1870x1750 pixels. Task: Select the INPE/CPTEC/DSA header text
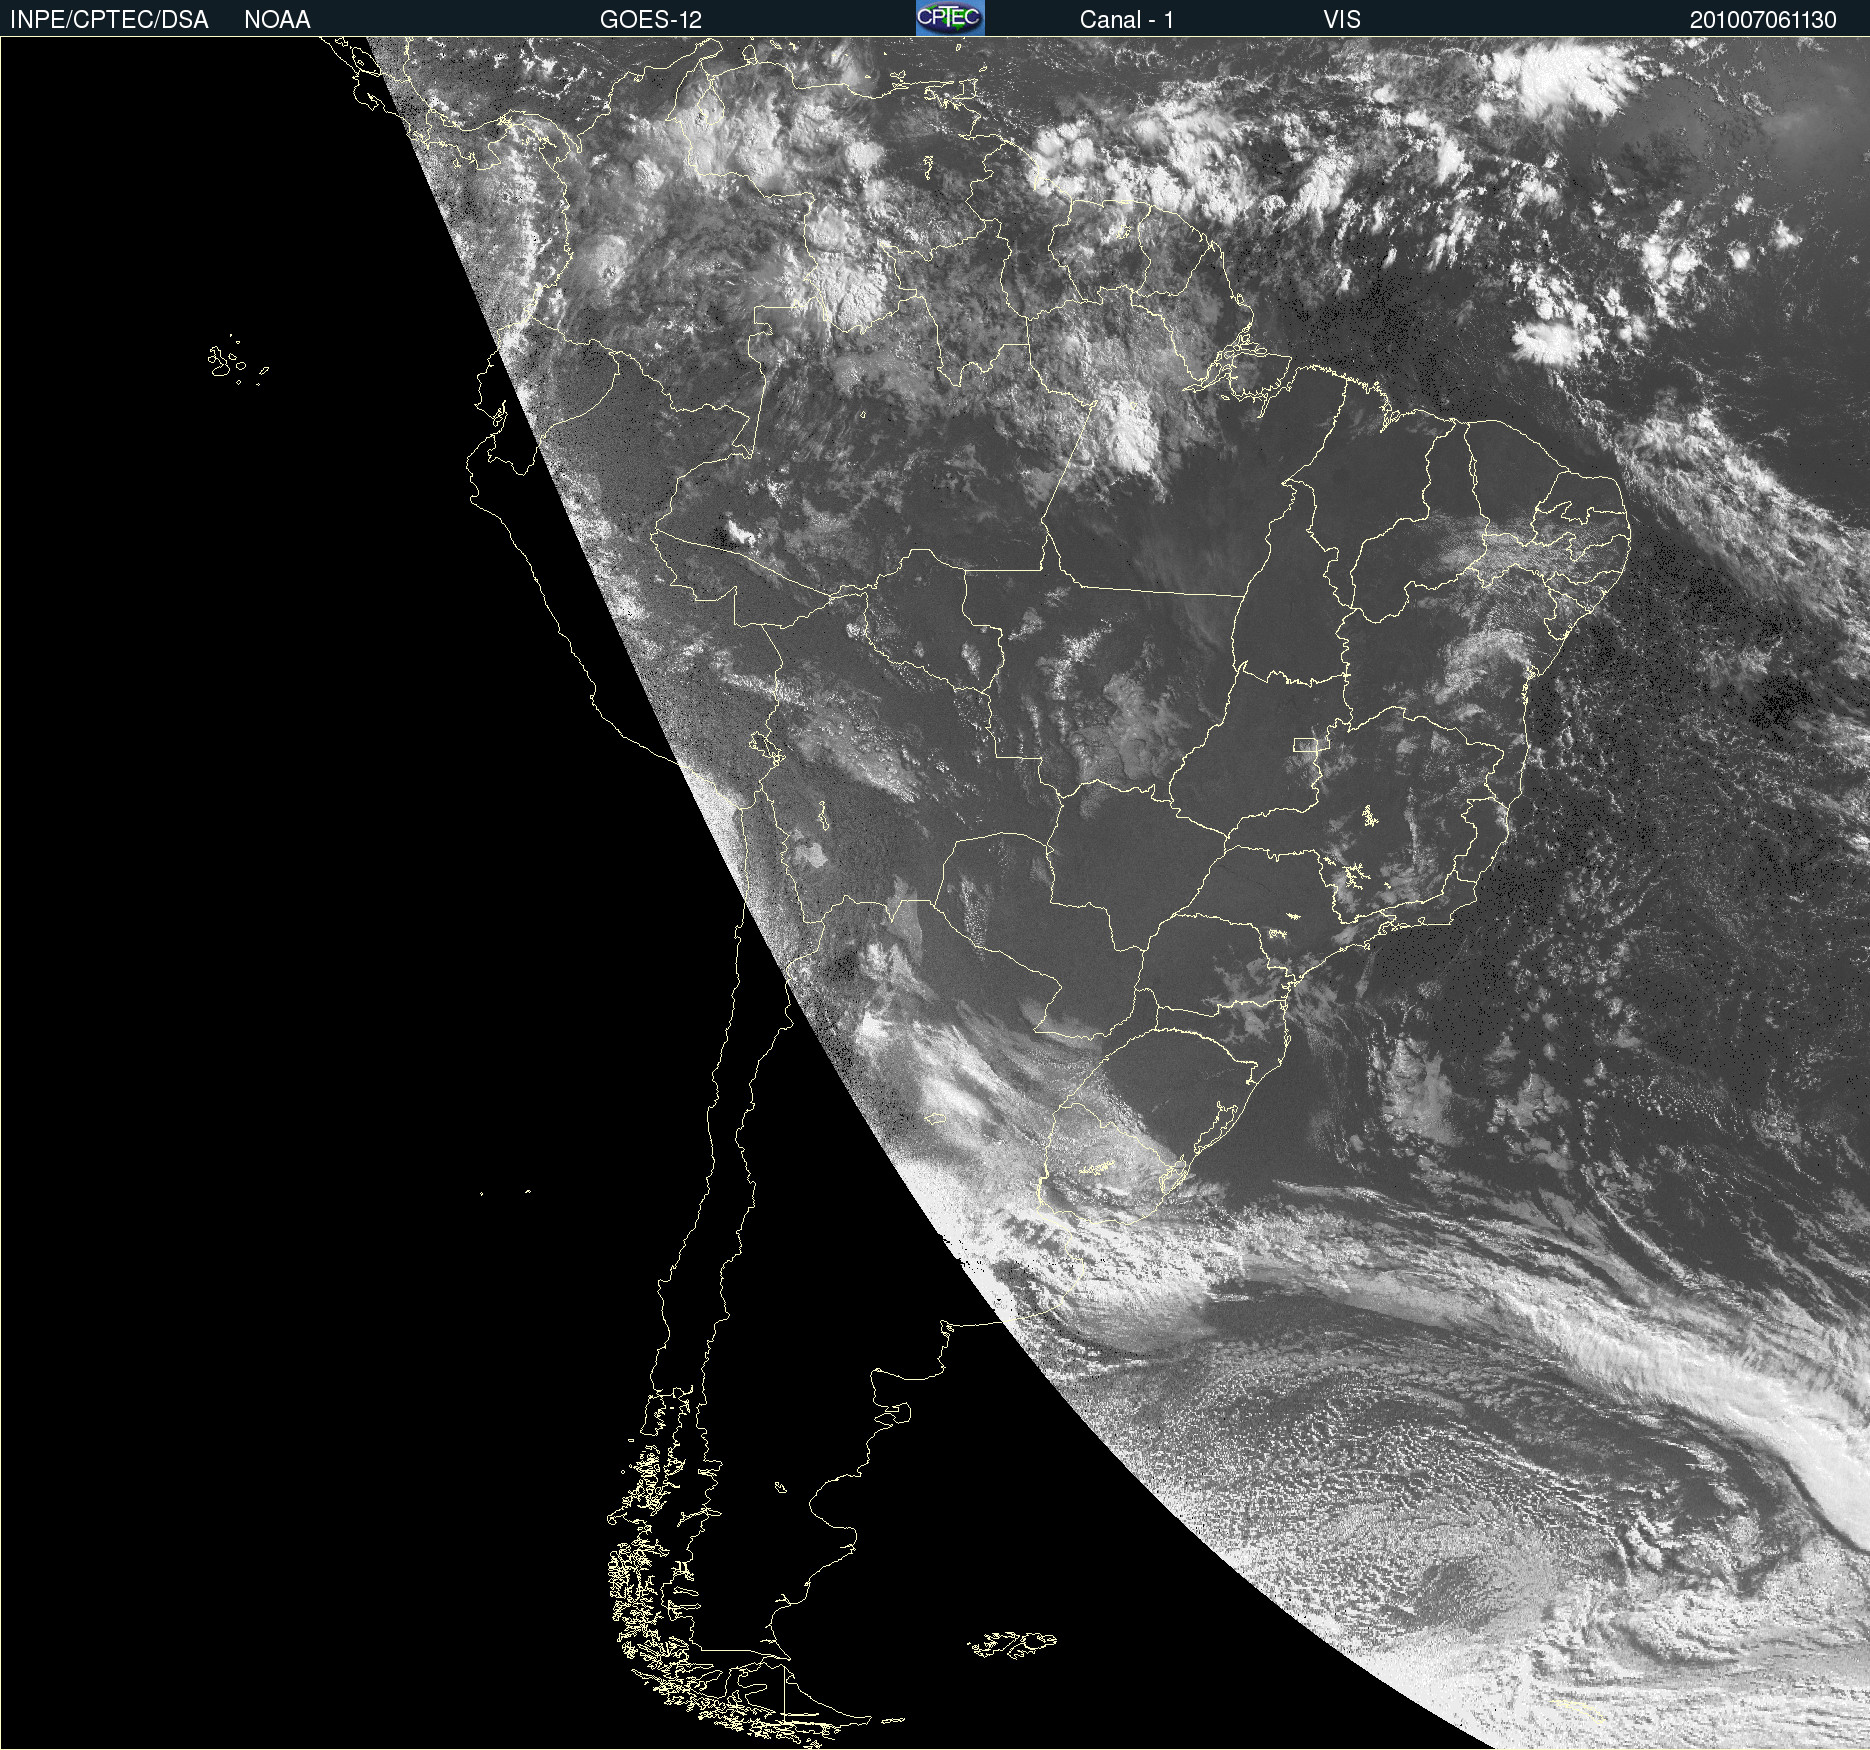tap(109, 20)
